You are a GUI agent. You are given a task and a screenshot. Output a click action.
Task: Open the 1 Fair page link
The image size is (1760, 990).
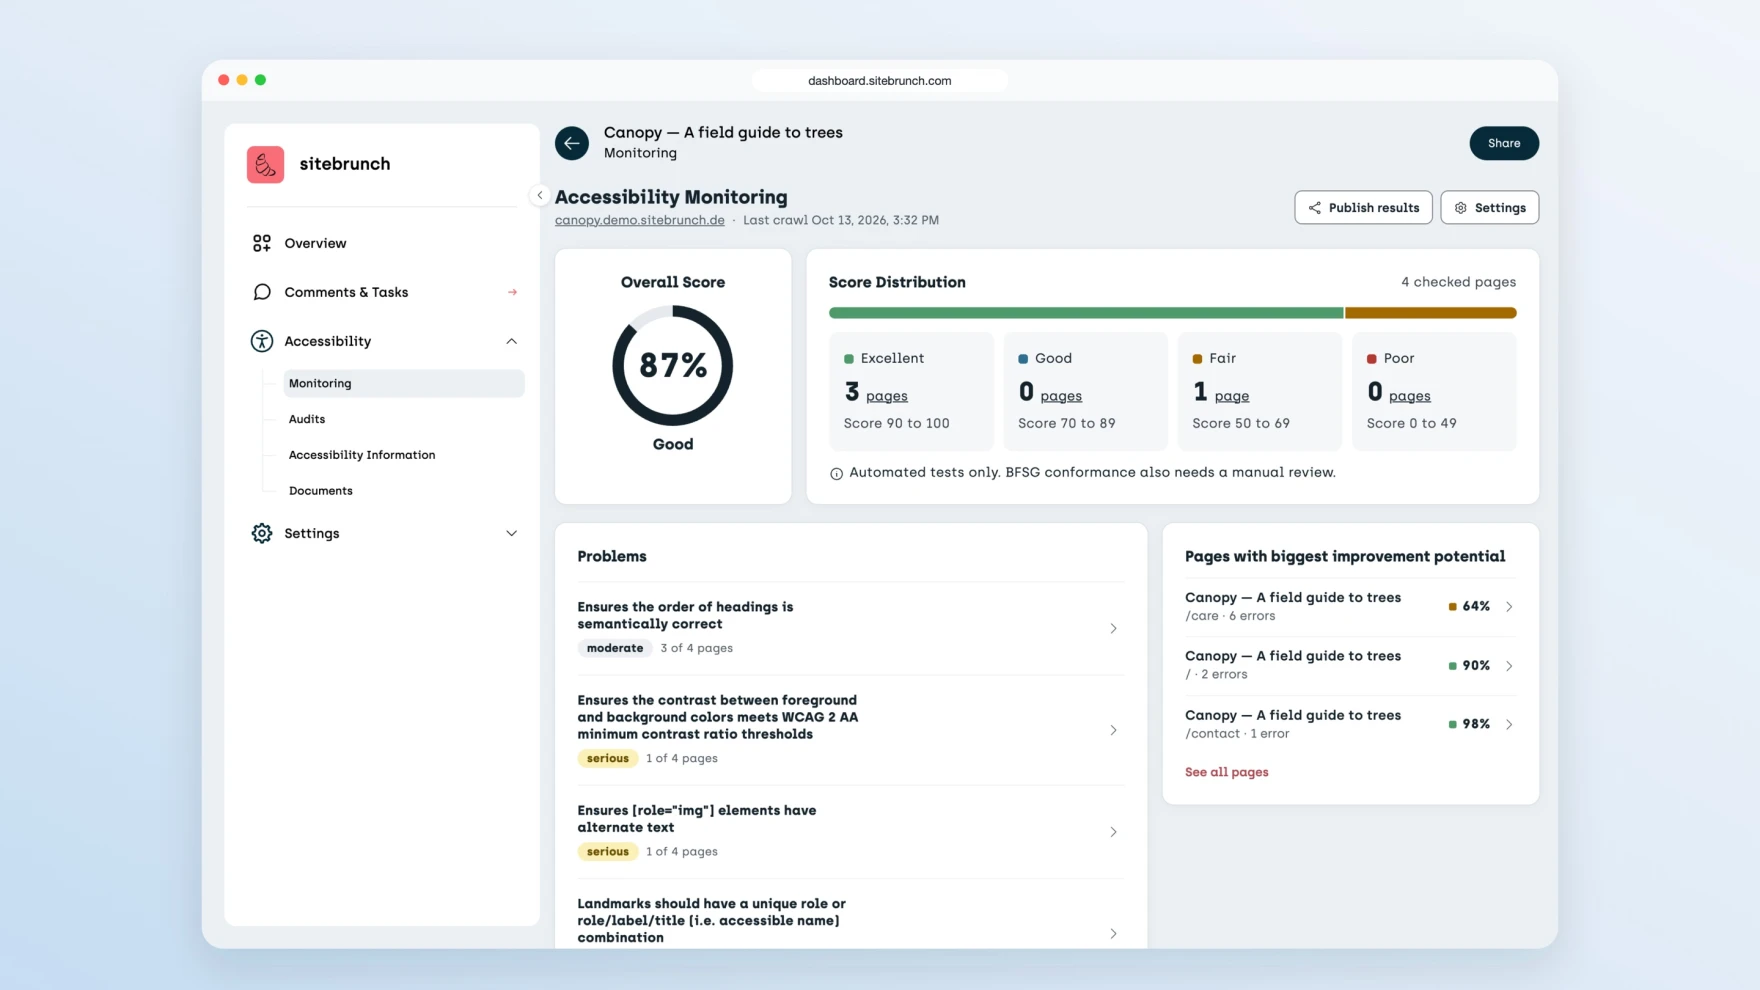[x=1231, y=397]
